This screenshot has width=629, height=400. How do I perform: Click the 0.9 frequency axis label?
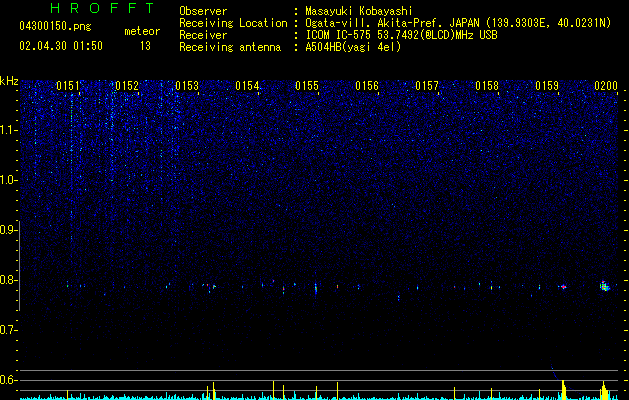tap(8, 230)
